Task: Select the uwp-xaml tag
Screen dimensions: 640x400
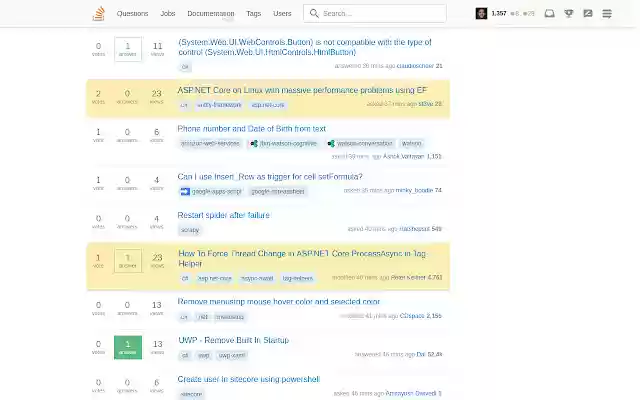Action: (x=232, y=356)
